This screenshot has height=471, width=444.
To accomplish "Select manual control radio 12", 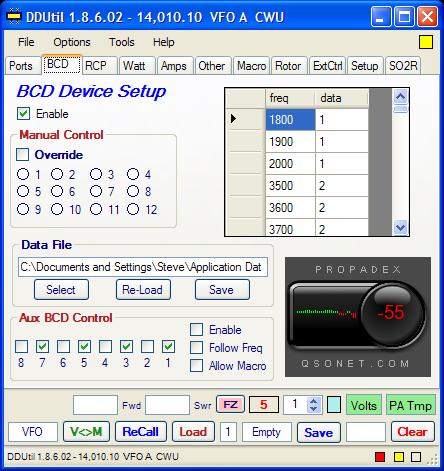I will [133, 209].
